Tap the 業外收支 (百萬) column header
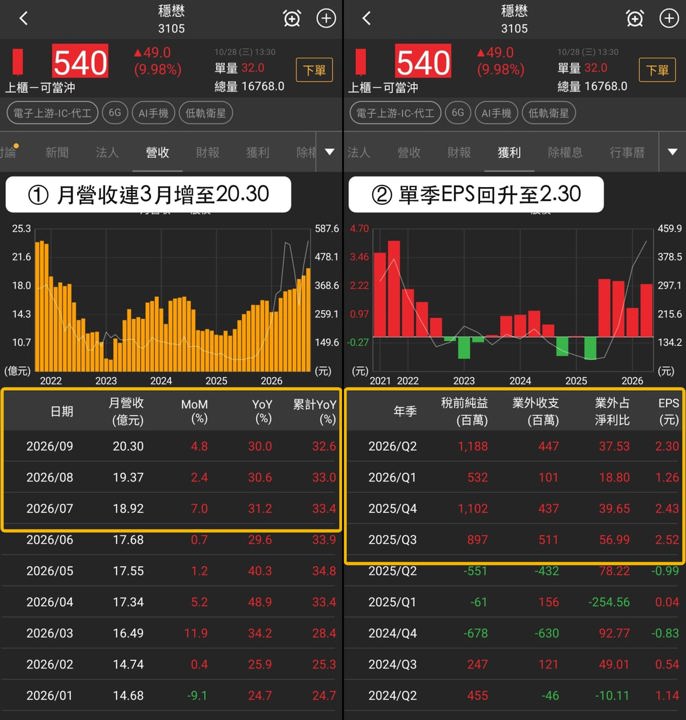686x720 pixels. 536,411
